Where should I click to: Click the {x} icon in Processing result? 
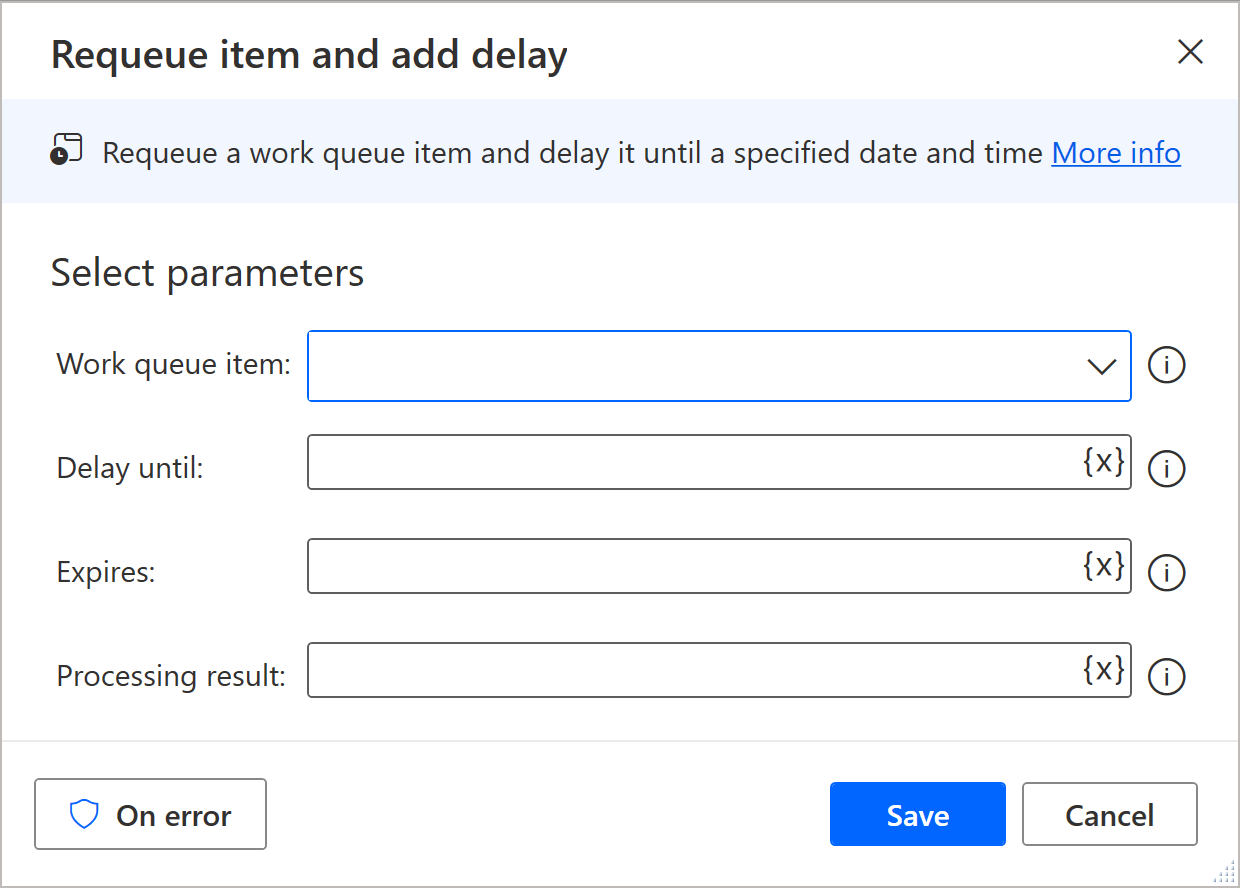coord(1104,669)
